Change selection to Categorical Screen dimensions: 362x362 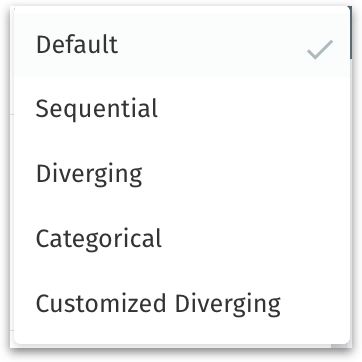tap(182, 238)
